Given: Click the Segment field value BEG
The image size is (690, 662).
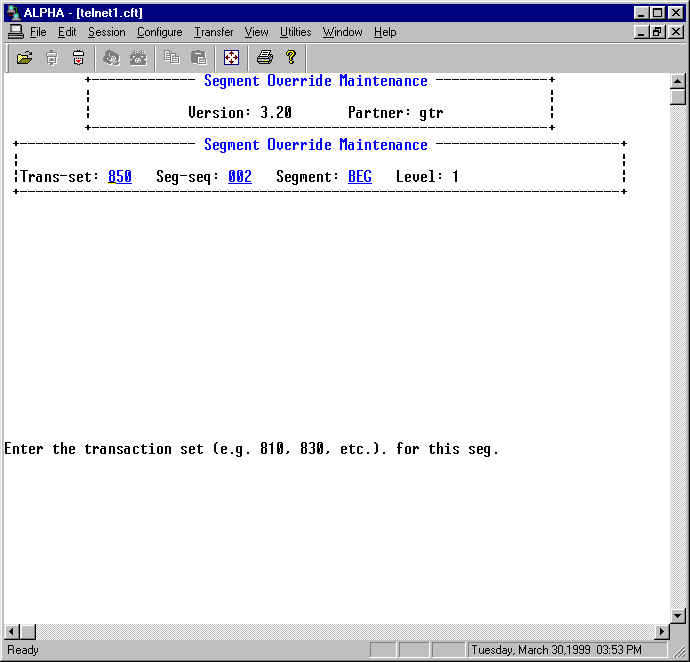Looking at the screenshot, I should click(360, 177).
